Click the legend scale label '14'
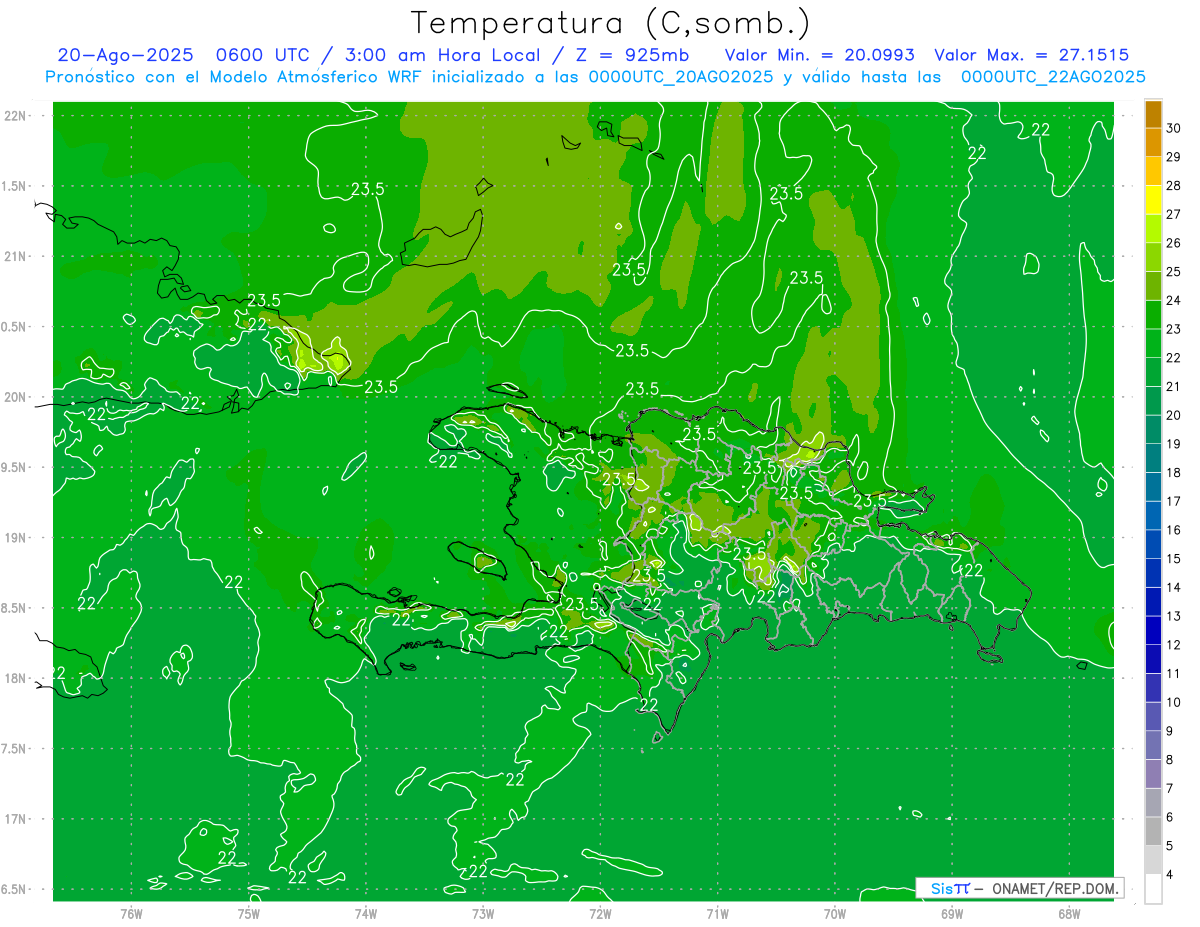Viewport: 1200px width, 927px height. tap(1173, 587)
